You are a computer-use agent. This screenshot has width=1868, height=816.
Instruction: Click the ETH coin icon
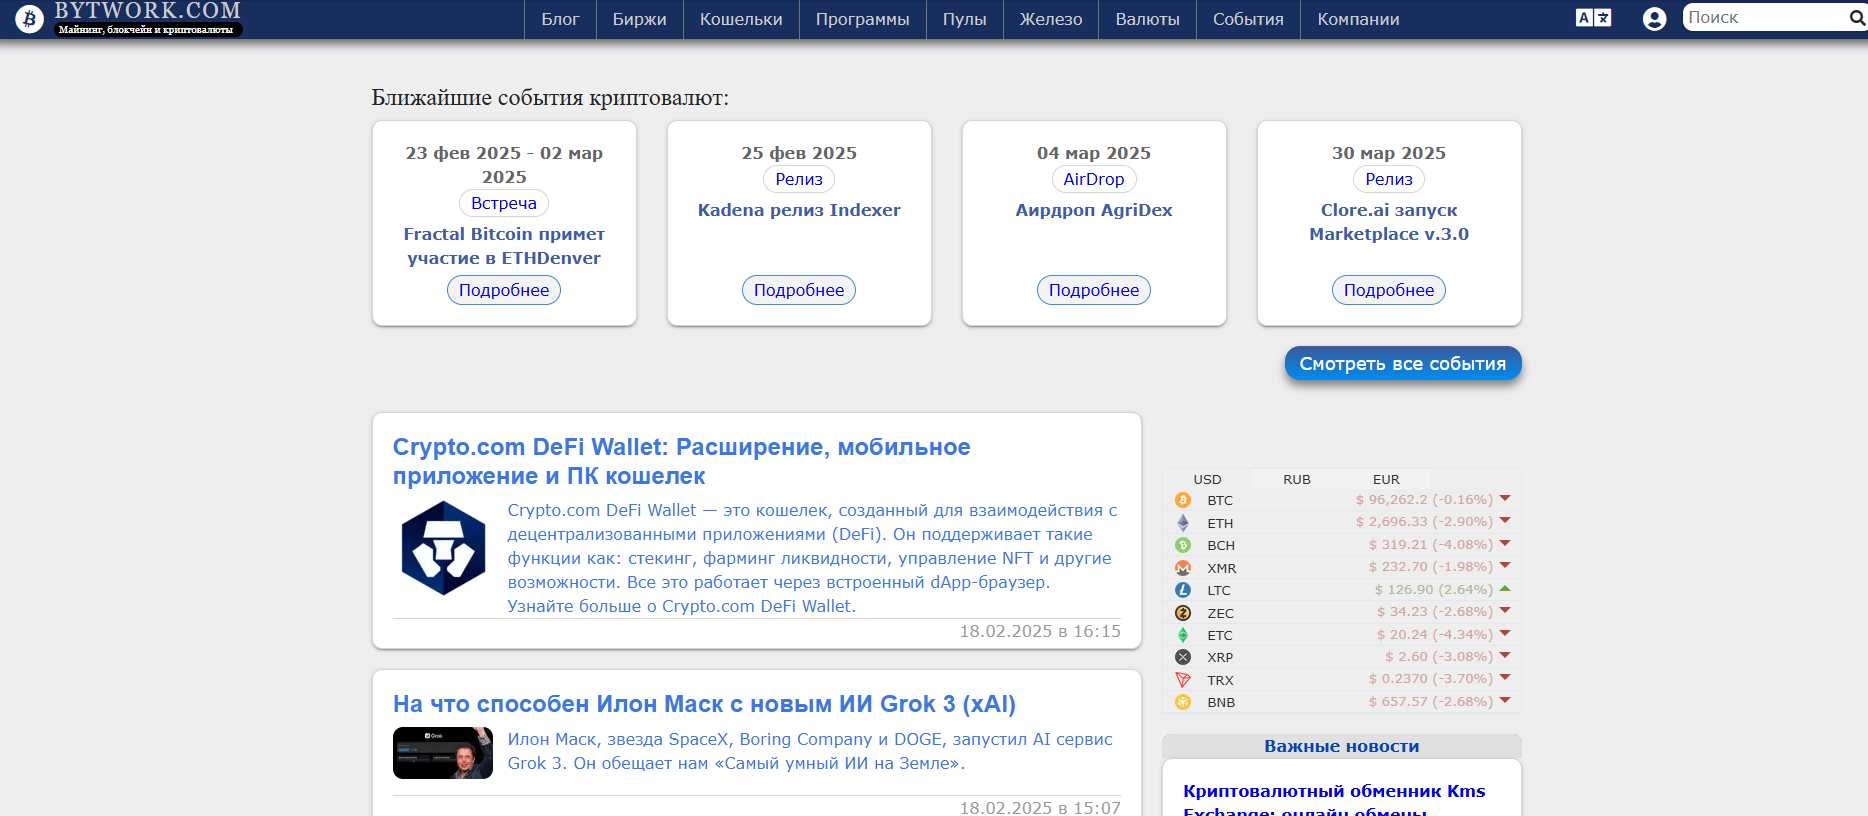click(x=1183, y=523)
